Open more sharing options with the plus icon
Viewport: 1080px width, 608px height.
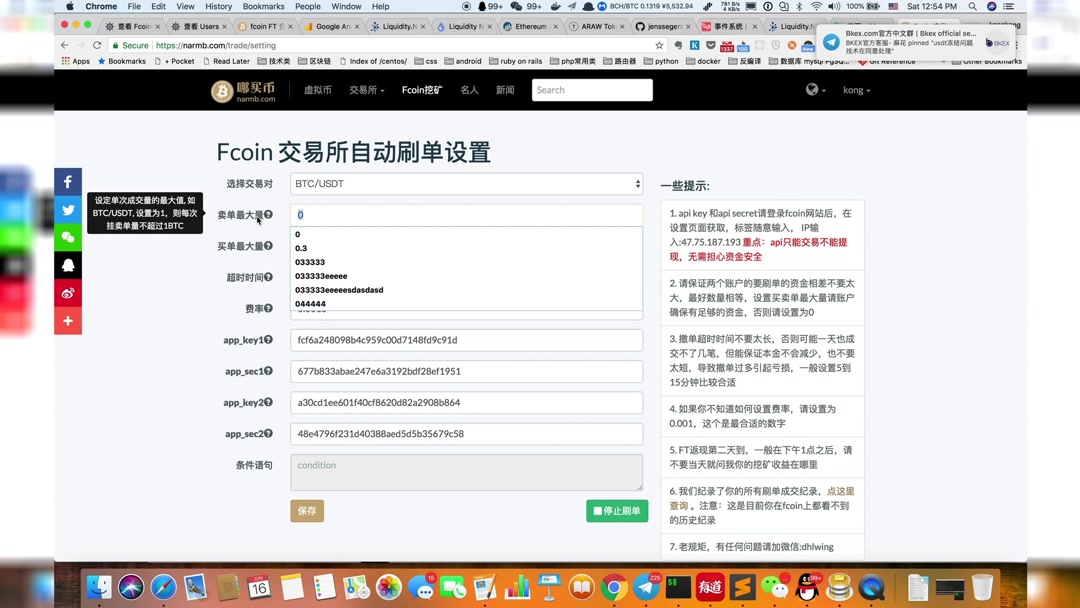[x=67, y=321]
